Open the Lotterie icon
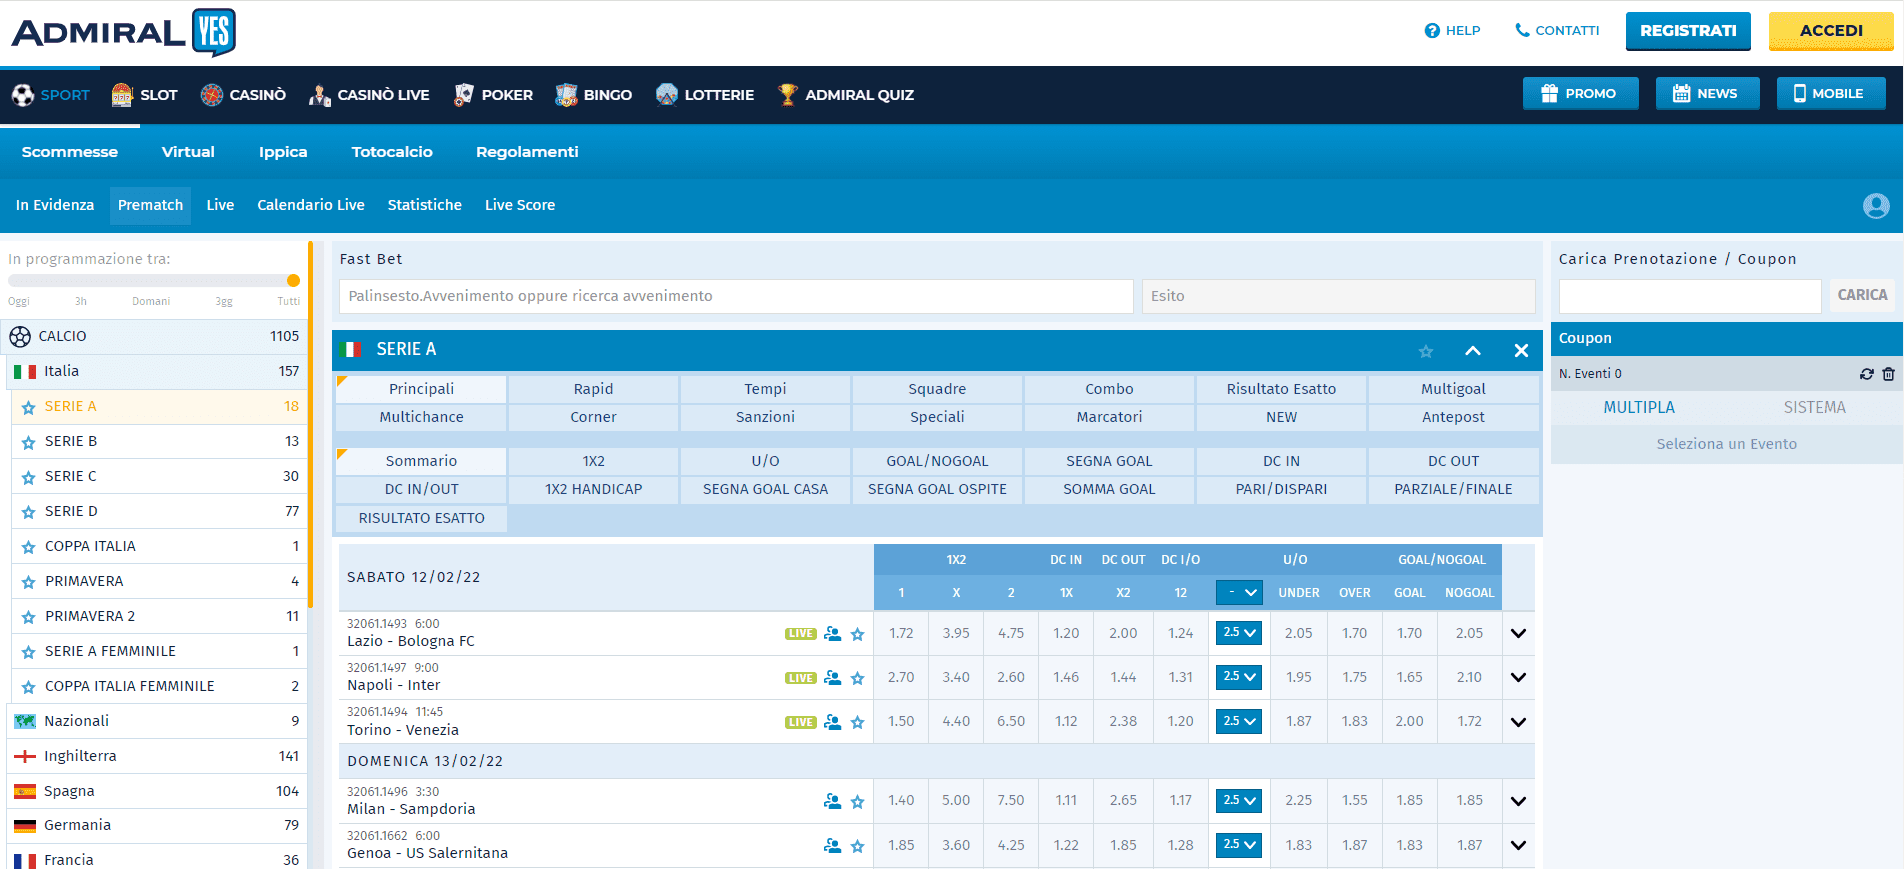This screenshot has width=1904, height=869. click(x=667, y=95)
